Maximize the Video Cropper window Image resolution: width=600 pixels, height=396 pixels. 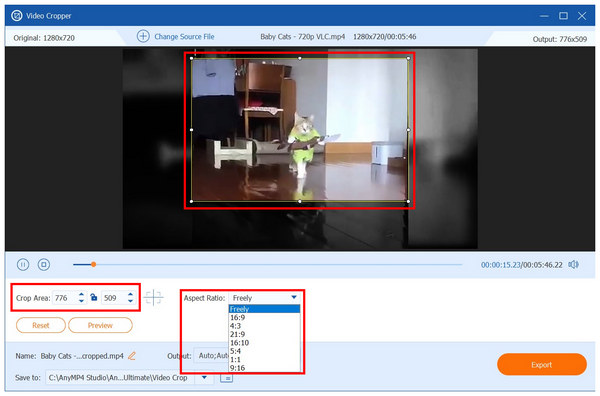563,16
